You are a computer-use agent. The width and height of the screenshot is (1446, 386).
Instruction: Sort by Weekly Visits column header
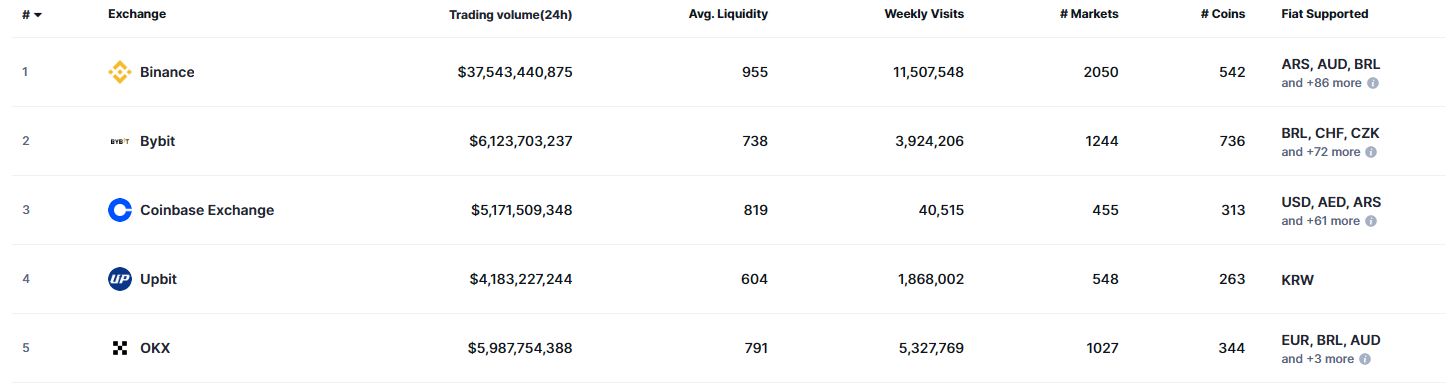tap(924, 14)
